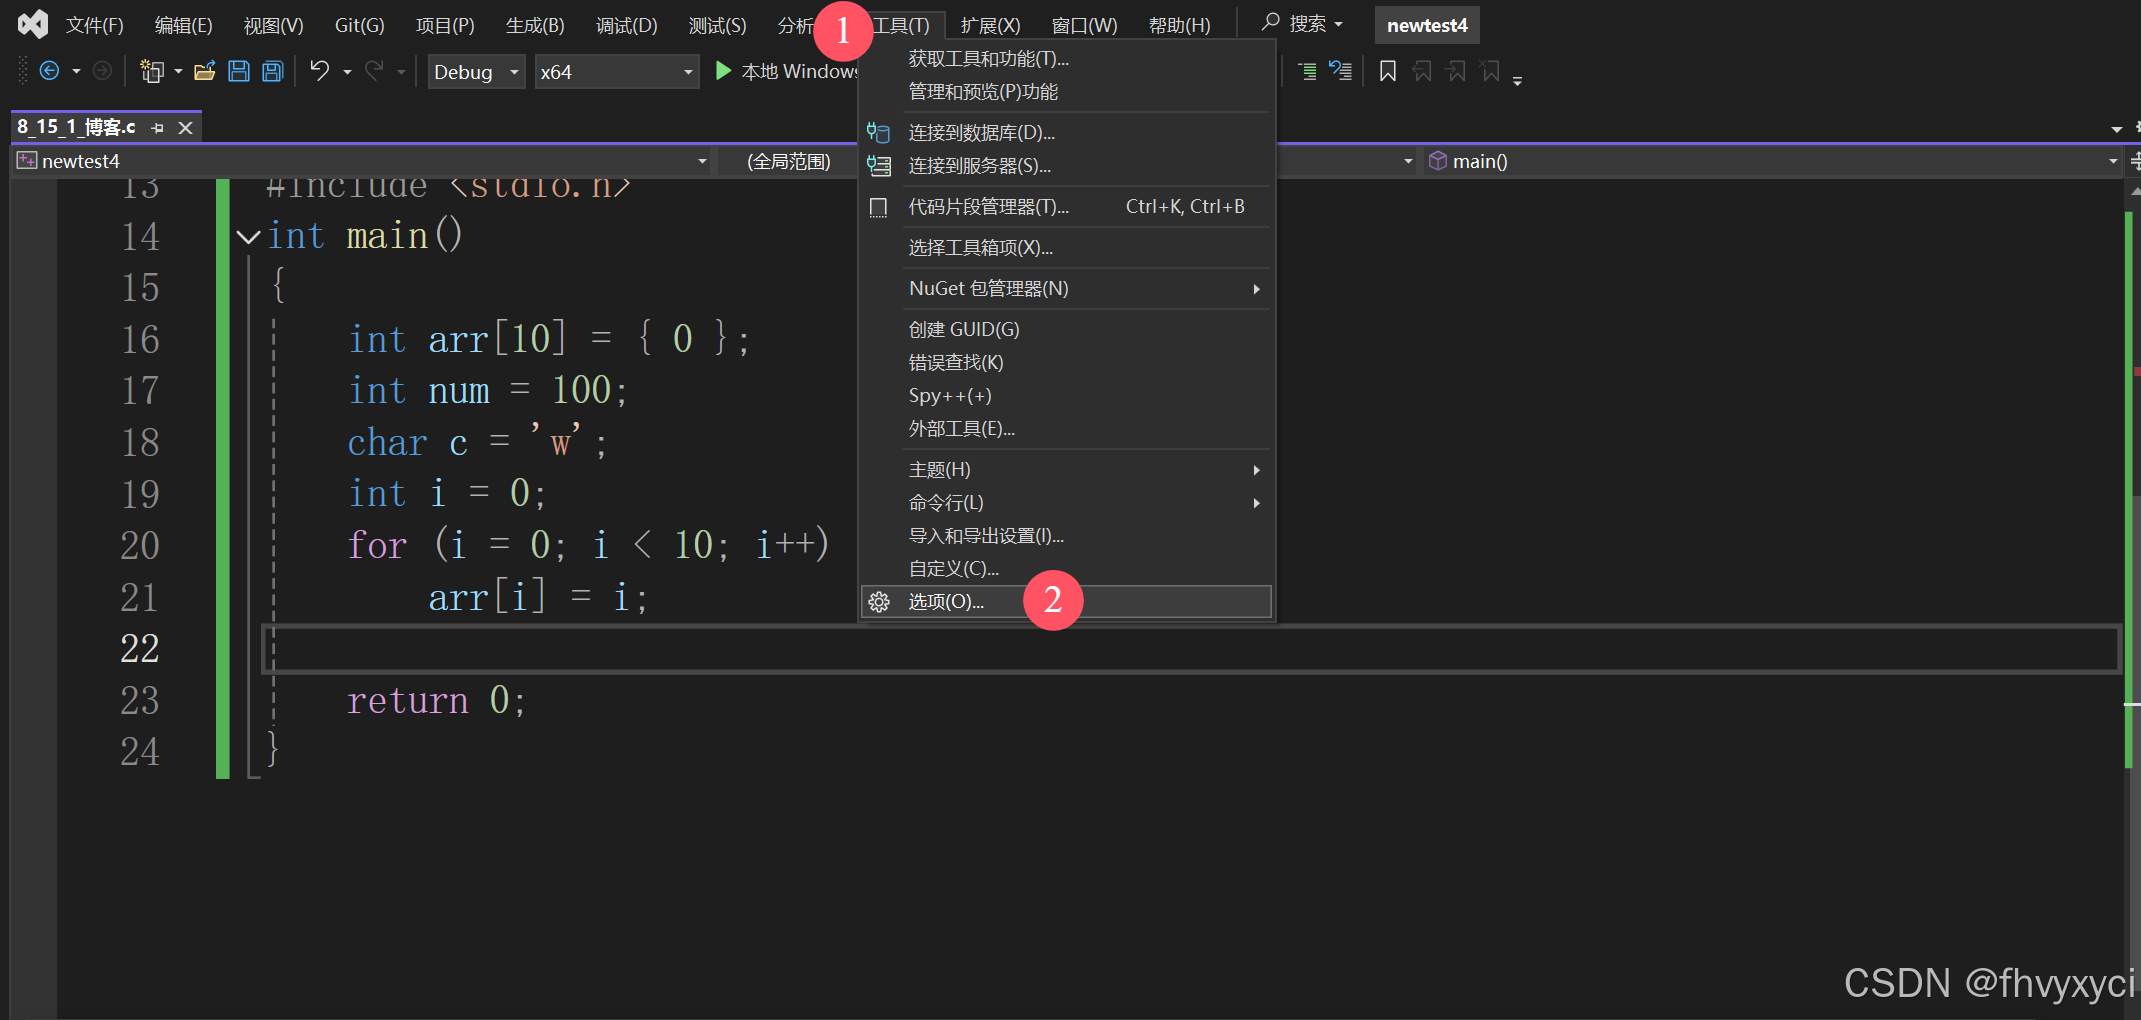This screenshot has height=1020, width=2141.
Task: Expand the new project dropdown arrow
Action: (178, 72)
